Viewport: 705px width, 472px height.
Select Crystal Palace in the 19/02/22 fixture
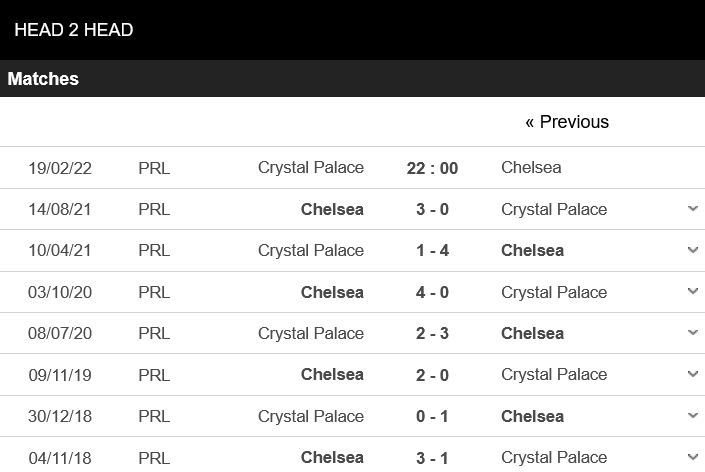point(311,168)
